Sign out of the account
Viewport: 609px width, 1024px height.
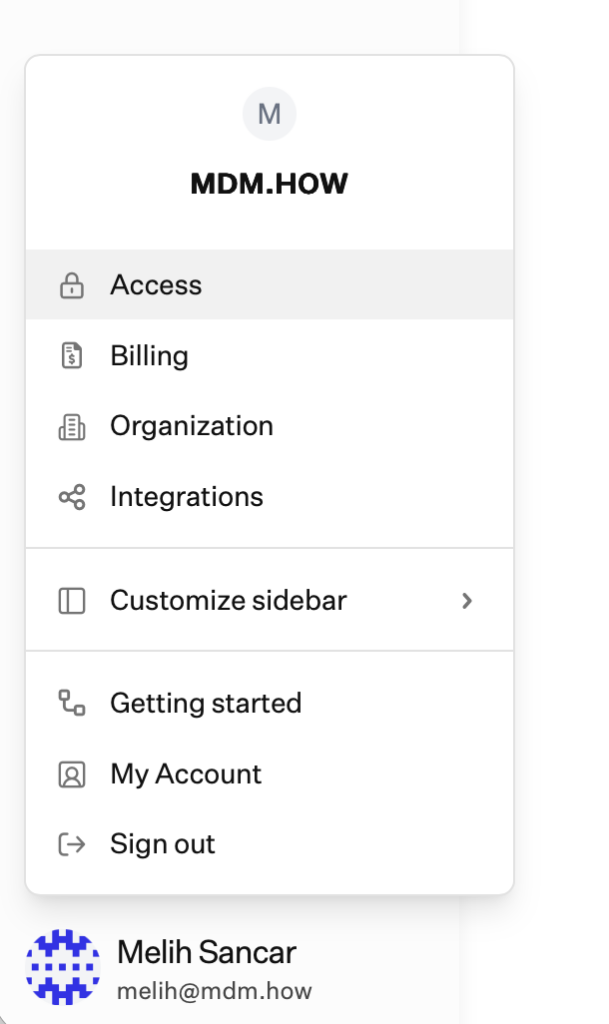(x=270, y=844)
